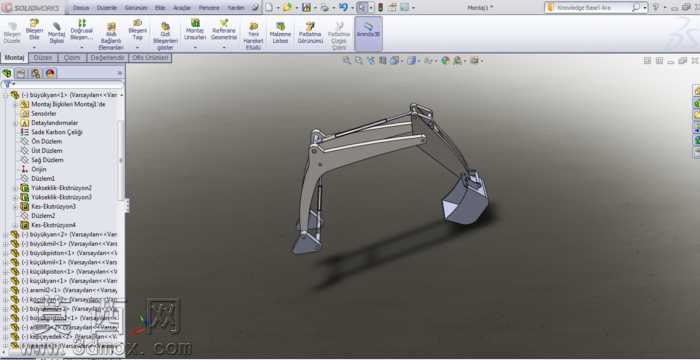Open dropdown arrow under Bileşen Ekle
Screen dimensions: 700x360
(x=34, y=46)
